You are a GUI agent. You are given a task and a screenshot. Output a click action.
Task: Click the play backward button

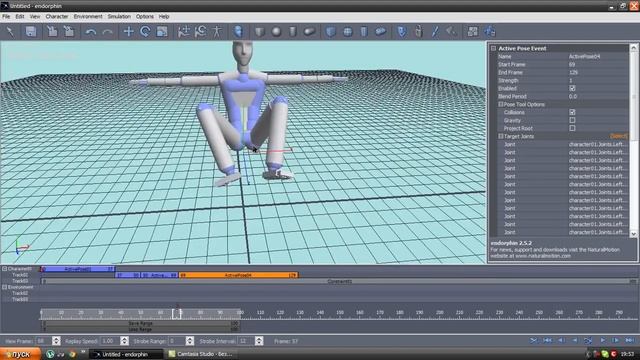(x=575, y=340)
